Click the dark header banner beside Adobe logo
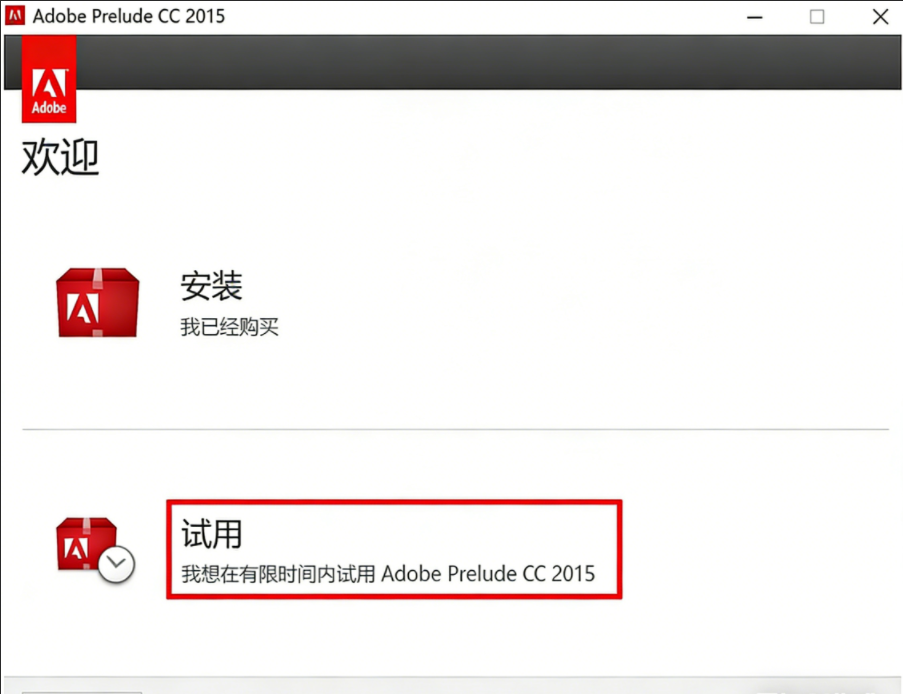The image size is (903, 694). [480, 62]
